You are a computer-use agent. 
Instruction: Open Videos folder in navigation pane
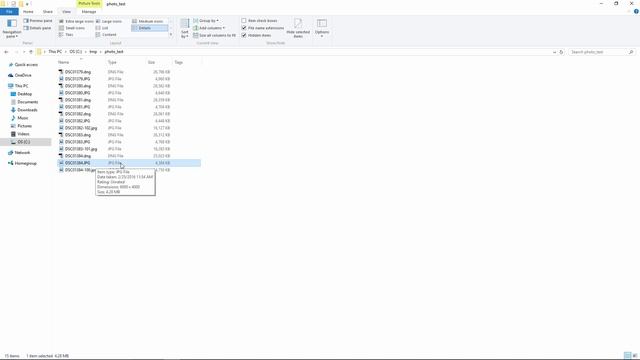coord(23,134)
